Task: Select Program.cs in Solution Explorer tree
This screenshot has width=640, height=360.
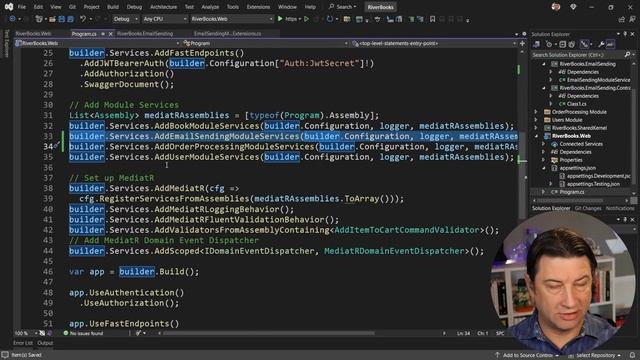Action: tap(571, 192)
